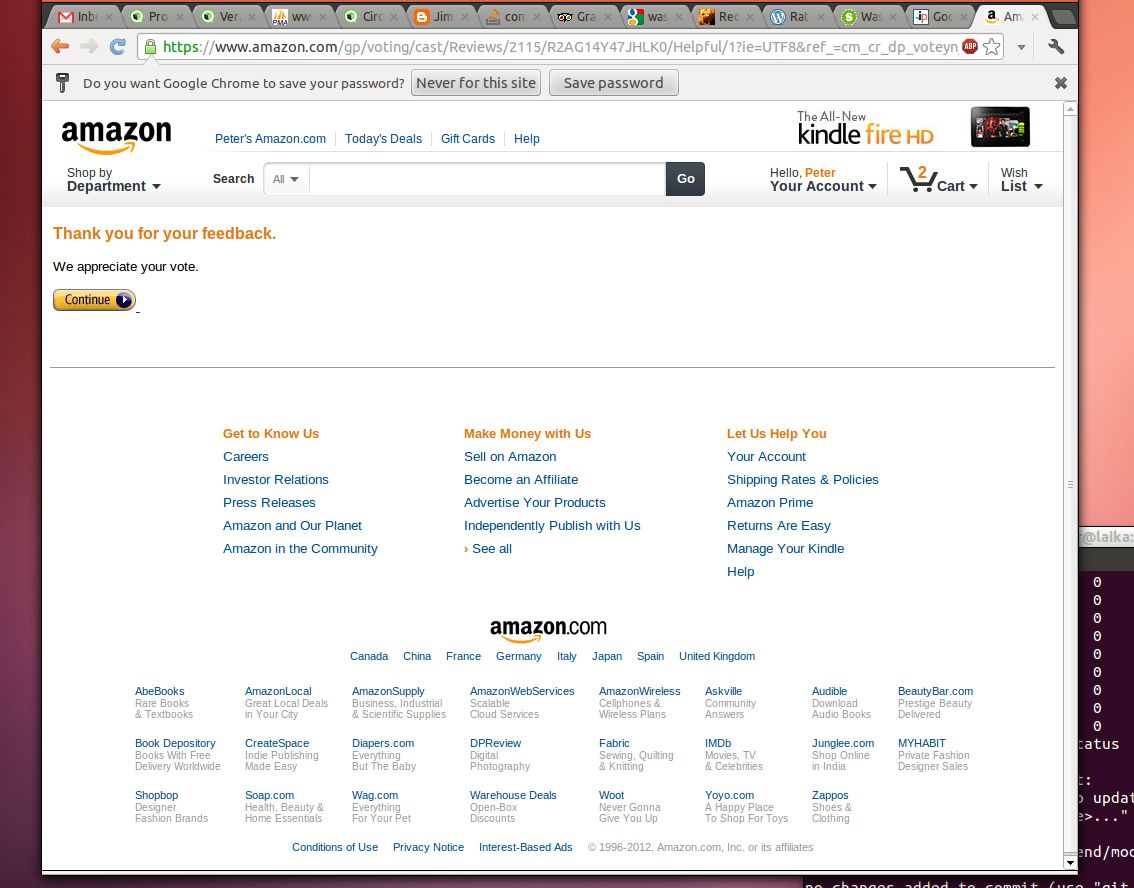
Task: Open Become an Affiliate link
Action: pos(521,479)
